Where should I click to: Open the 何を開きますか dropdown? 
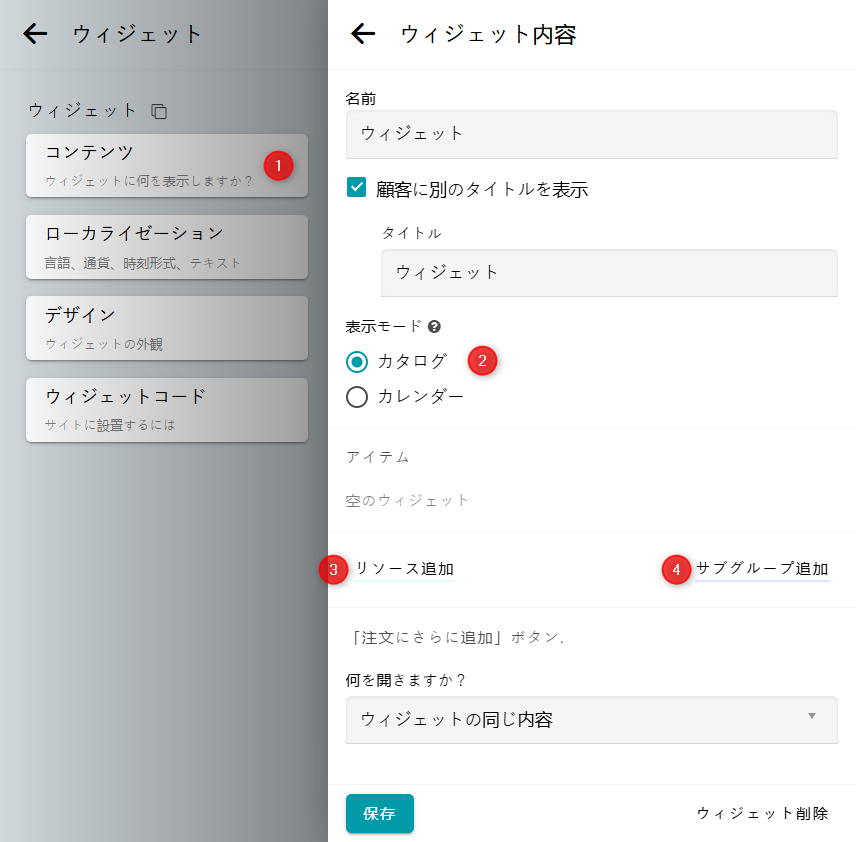590,720
